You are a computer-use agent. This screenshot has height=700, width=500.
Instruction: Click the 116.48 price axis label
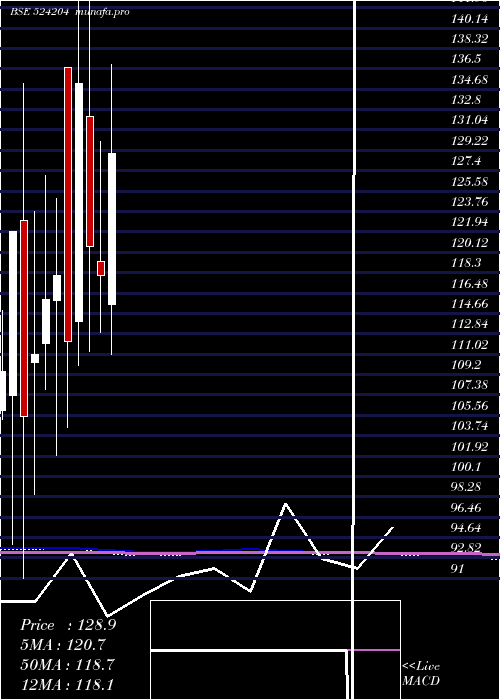pos(470,283)
